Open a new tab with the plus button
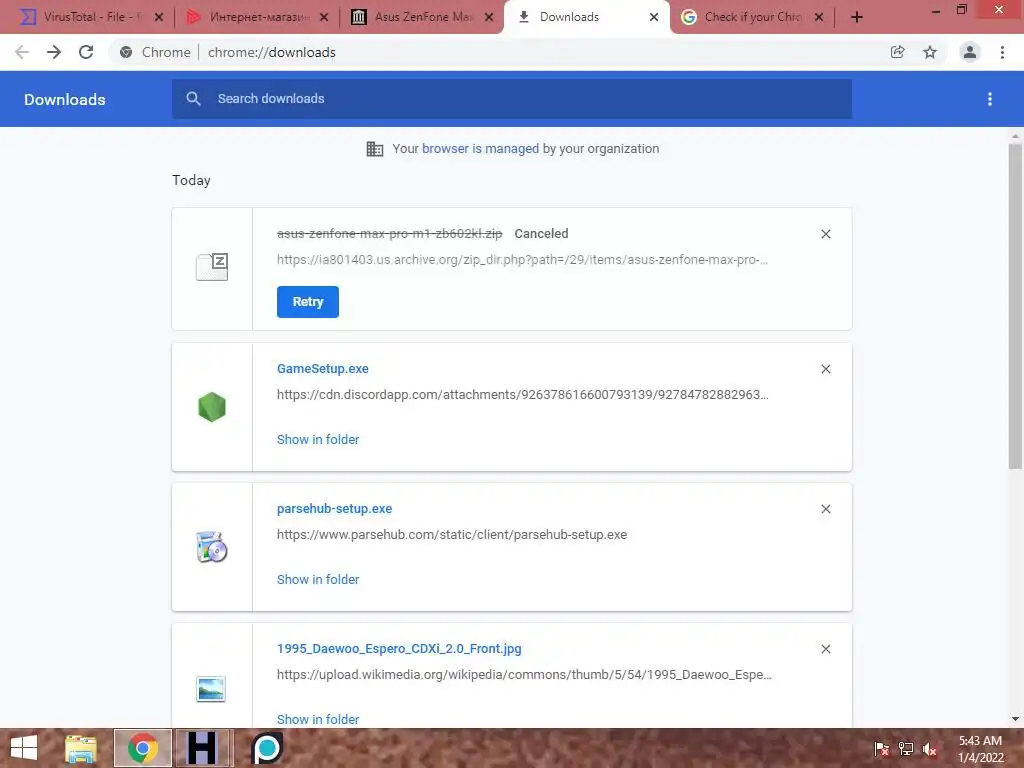Image resolution: width=1024 pixels, height=768 pixels. (857, 18)
